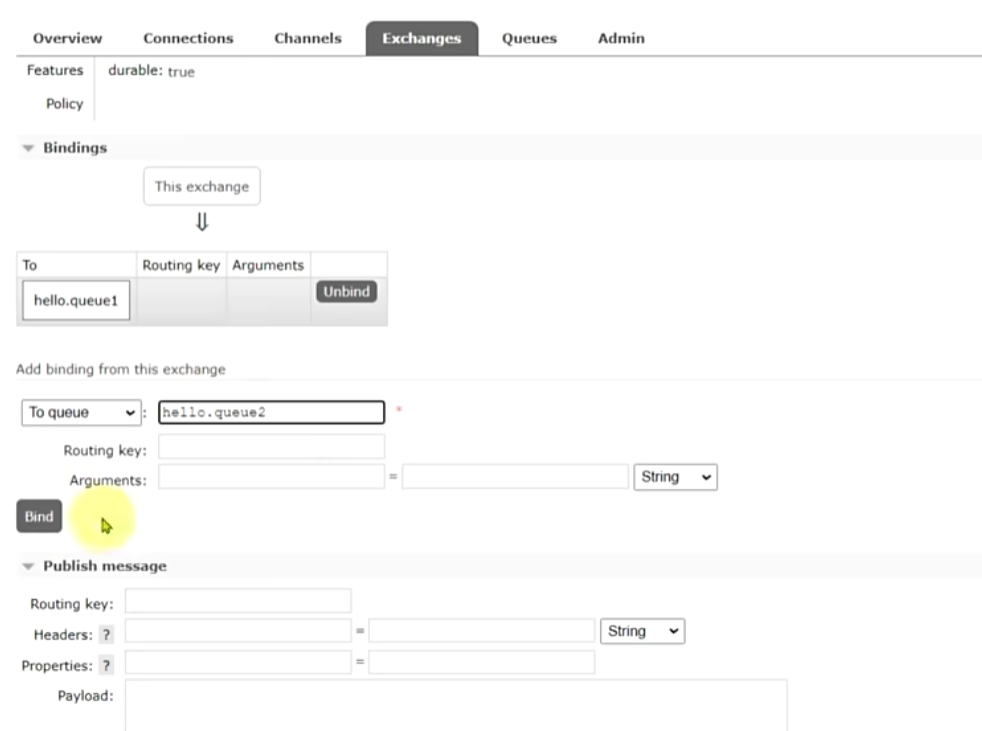
Task: Show help for Properties
Action: tap(106, 665)
